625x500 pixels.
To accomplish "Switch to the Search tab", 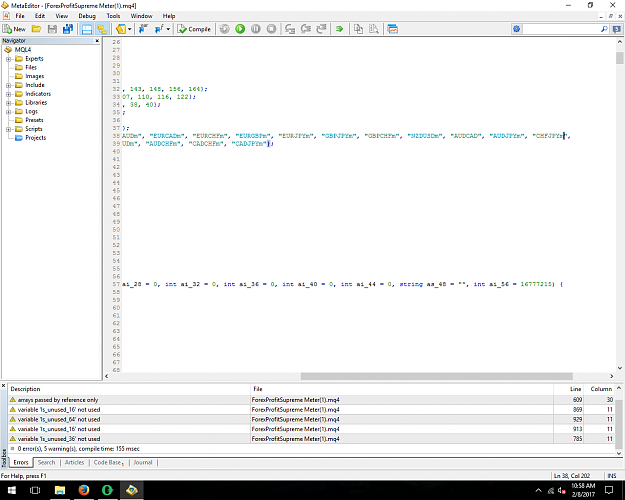I will (x=46, y=463).
